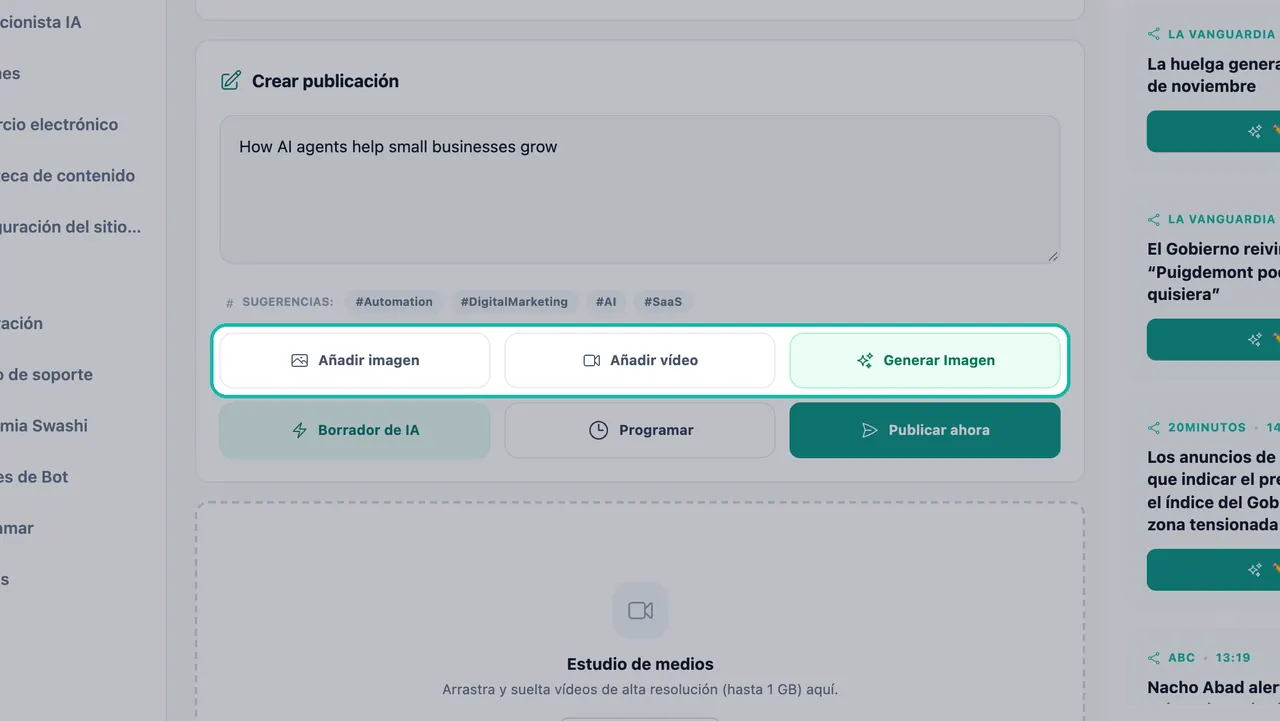Click the sparkle button under La huelga general headline
Viewport: 1280px width, 721px height.
coord(1213,131)
